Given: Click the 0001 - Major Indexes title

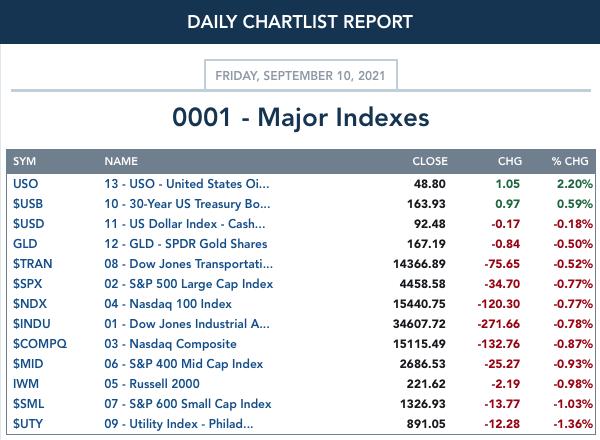Looking at the screenshot, I should point(301,117).
